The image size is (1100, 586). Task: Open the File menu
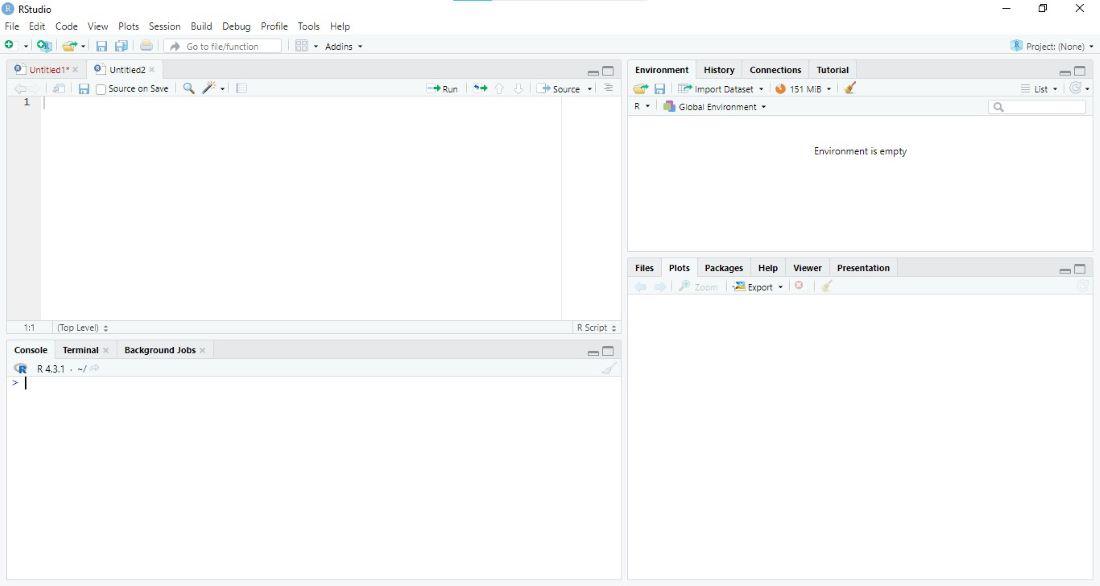(x=12, y=26)
